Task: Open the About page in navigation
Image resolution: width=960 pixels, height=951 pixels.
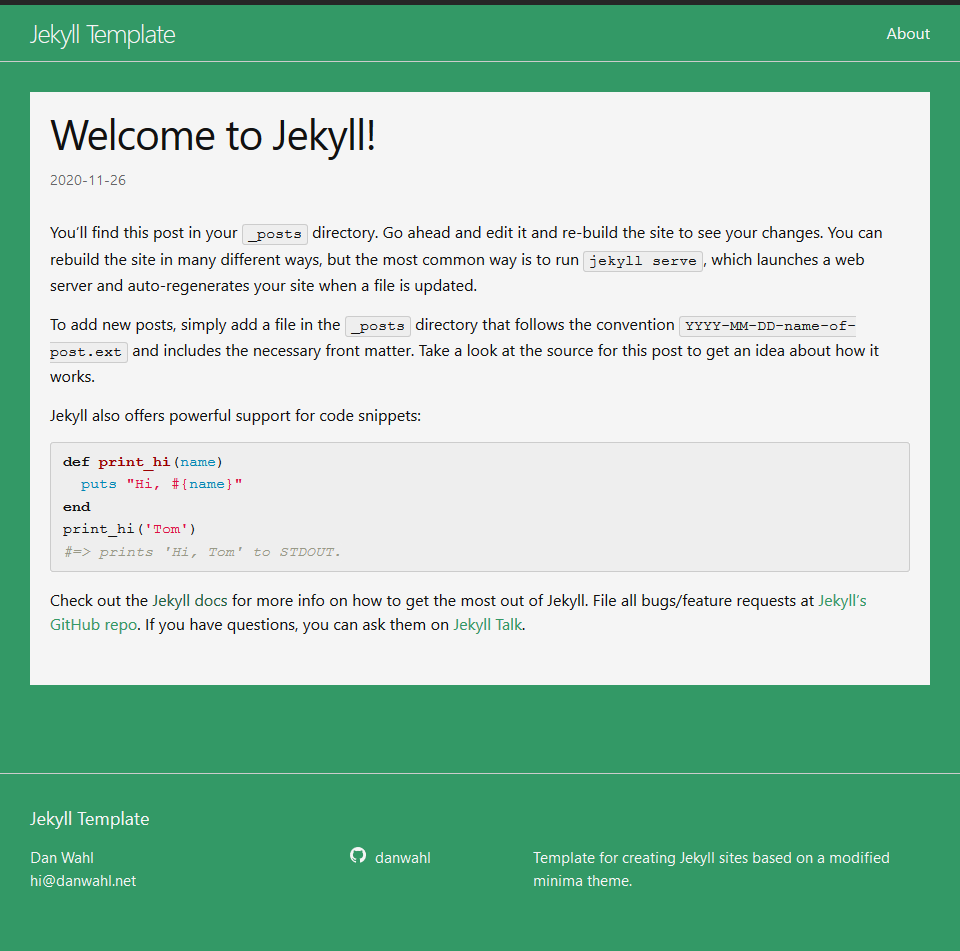Action: click(908, 34)
